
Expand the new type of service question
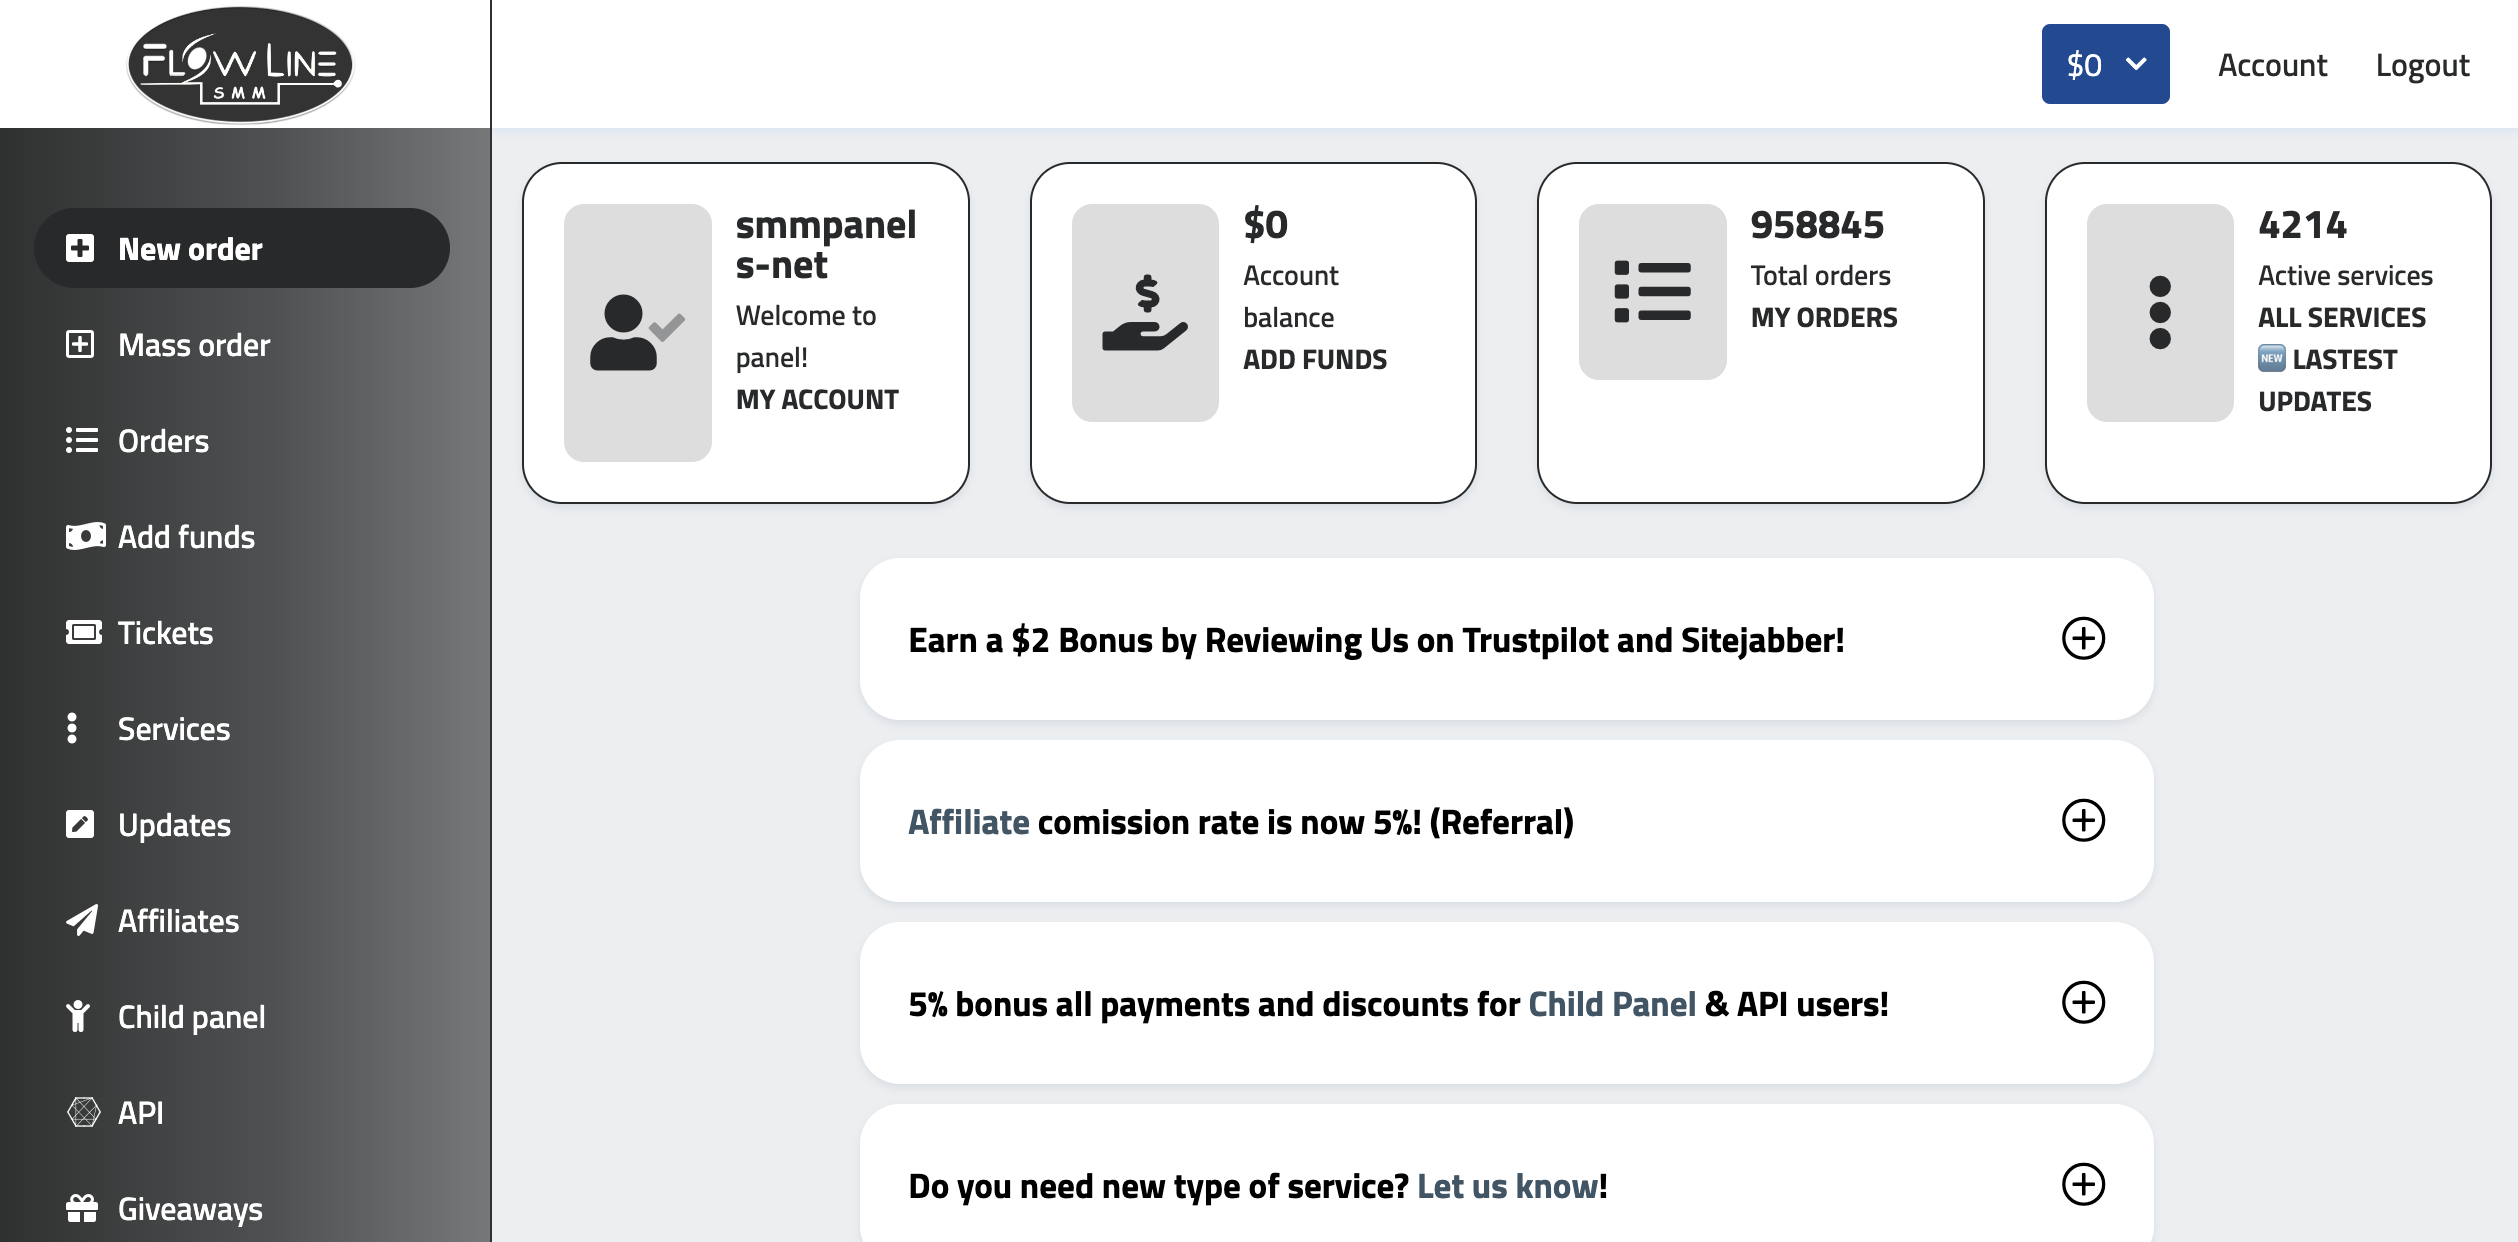pos(2083,1184)
